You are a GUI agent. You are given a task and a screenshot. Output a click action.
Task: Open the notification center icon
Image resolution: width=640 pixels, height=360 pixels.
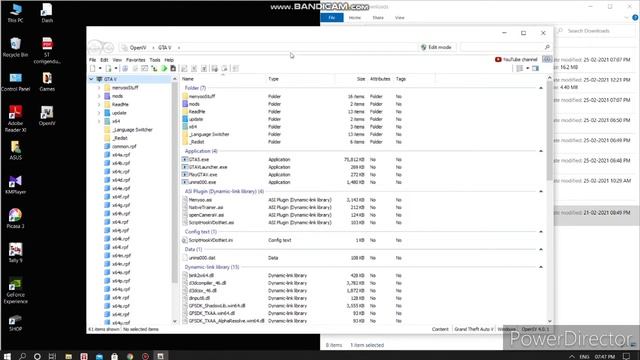(x=627, y=356)
